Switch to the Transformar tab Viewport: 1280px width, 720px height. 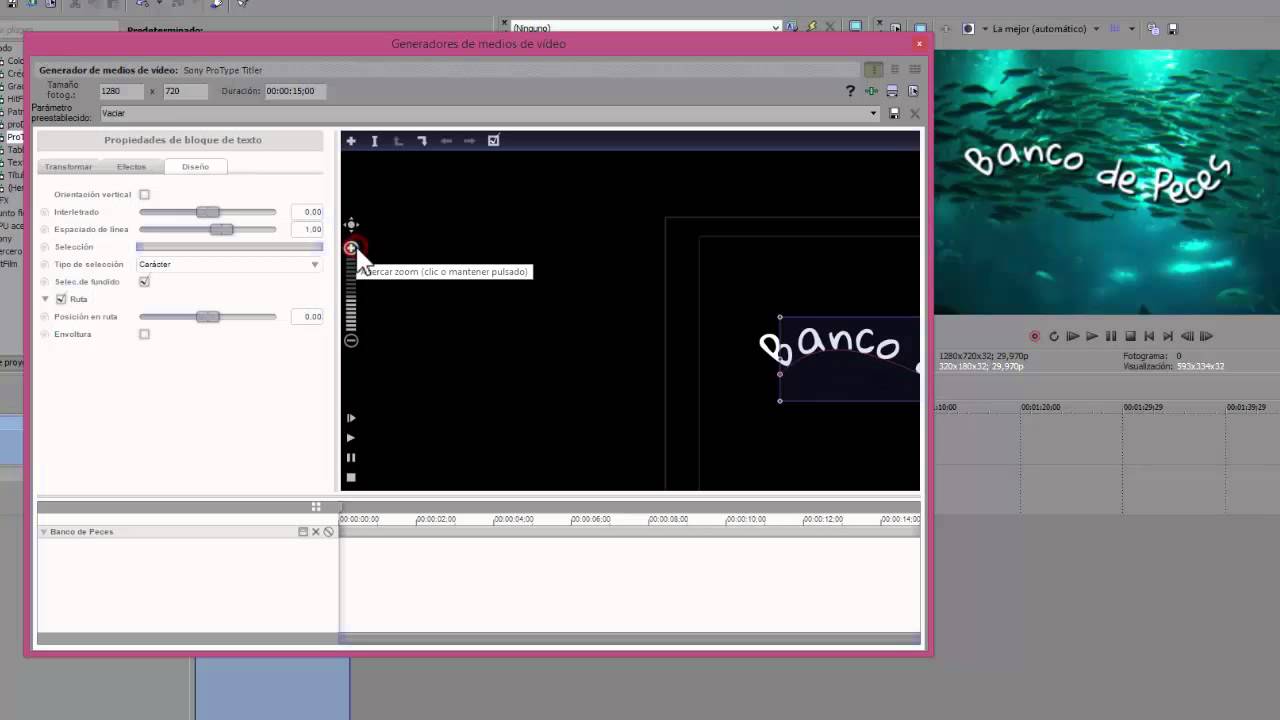pos(68,167)
